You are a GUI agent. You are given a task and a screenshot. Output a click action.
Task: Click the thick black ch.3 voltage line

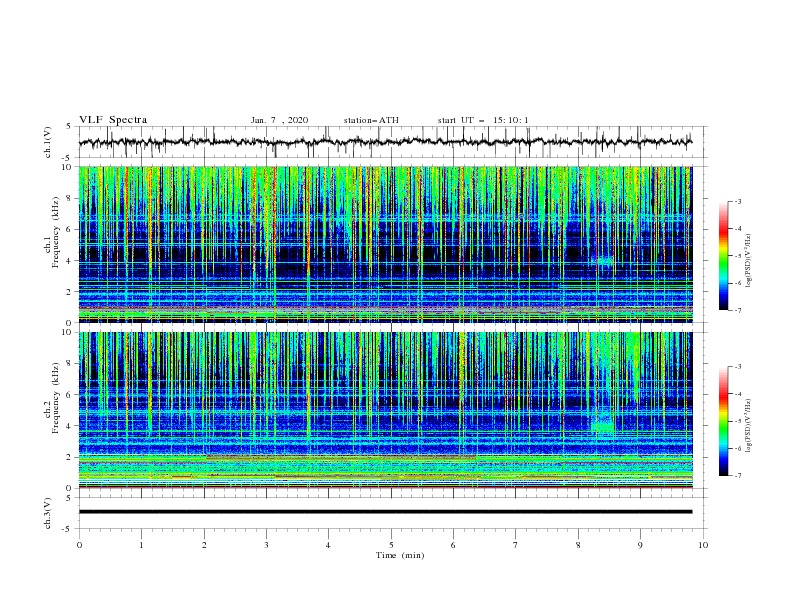point(385,512)
